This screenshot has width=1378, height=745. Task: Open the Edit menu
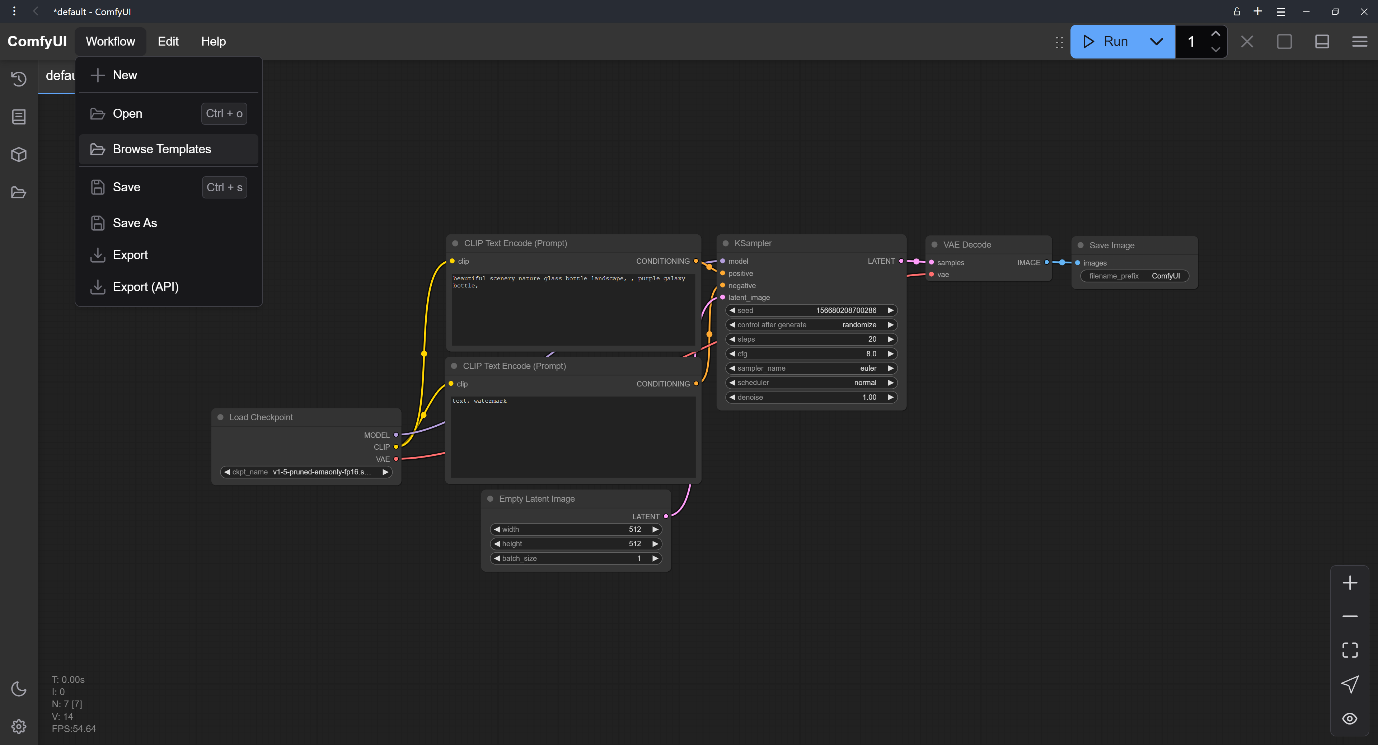pyautogui.click(x=168, y=42)
